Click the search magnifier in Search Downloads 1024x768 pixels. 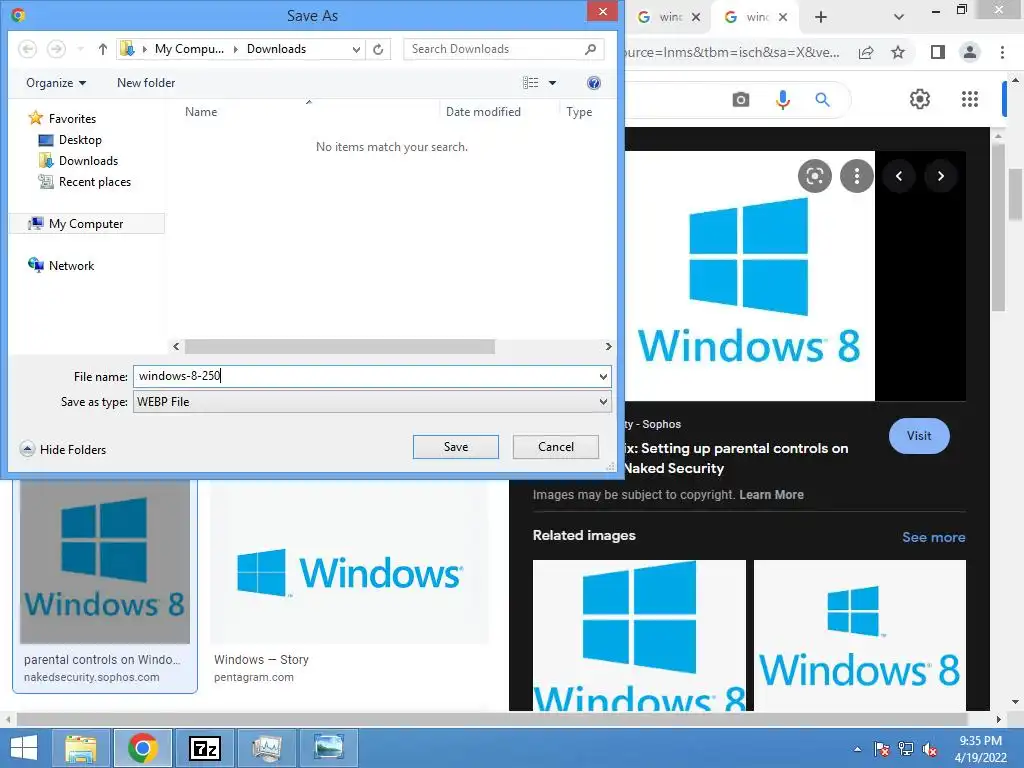pos(590,49)
